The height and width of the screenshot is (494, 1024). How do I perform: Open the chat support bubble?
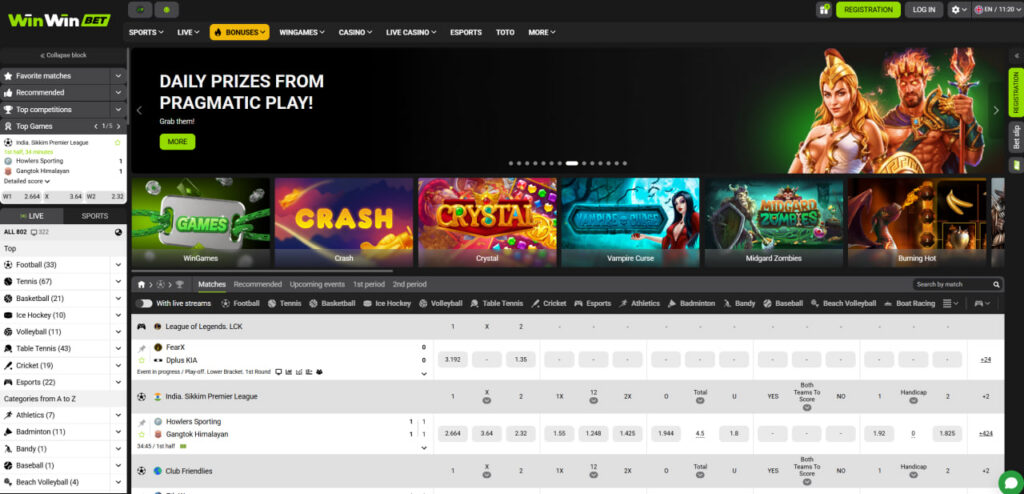1010,482
